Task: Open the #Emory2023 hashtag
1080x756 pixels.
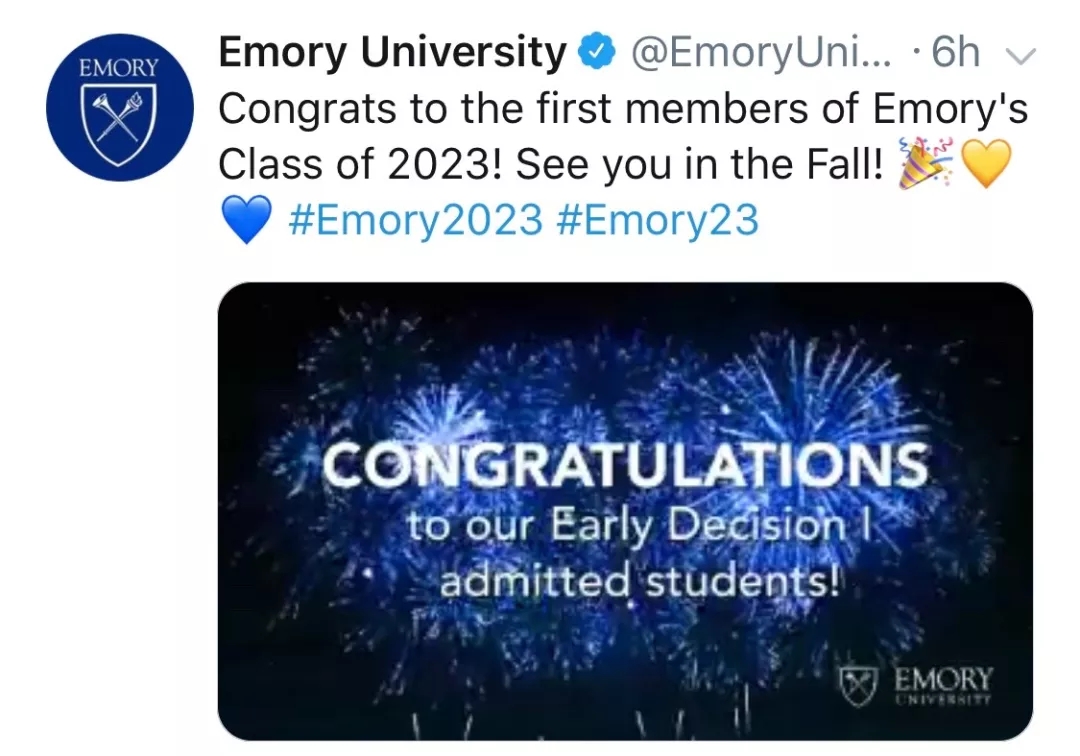Action: pyautogui.click(x=414, y=221)
